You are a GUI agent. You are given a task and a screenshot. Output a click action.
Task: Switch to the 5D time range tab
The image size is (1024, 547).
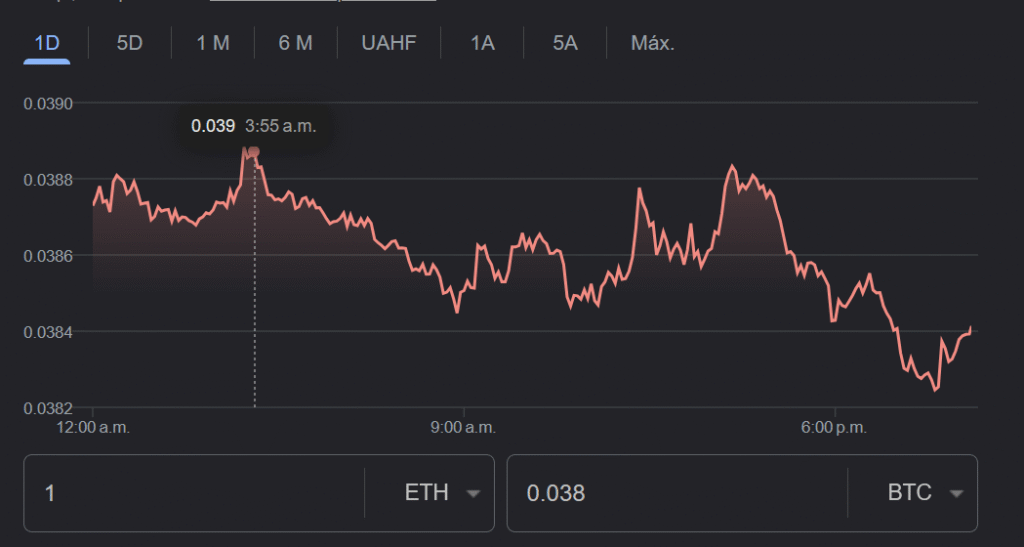129,43
